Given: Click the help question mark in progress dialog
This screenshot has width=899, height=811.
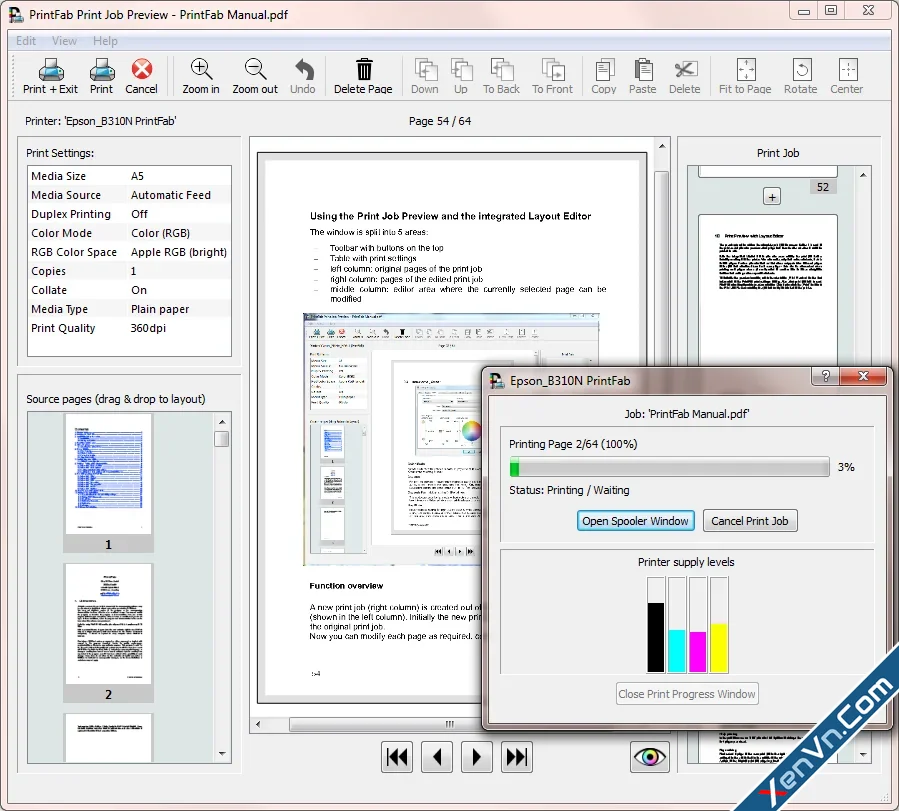Looking at the screenshot, I should (x=826, y=376).
